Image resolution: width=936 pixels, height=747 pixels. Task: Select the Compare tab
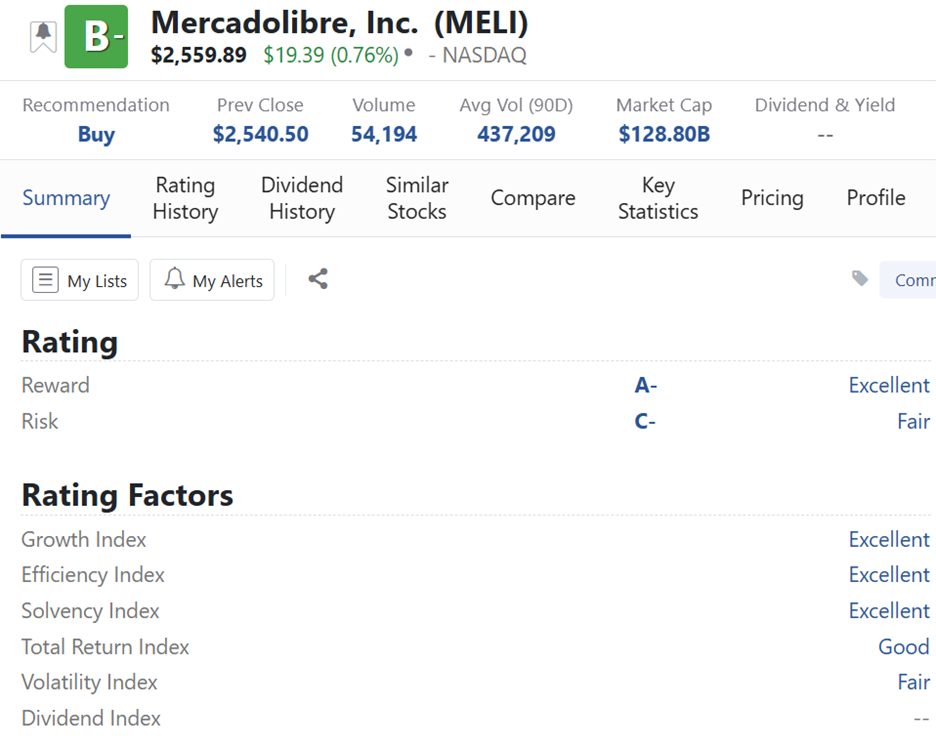pos(533,198)
